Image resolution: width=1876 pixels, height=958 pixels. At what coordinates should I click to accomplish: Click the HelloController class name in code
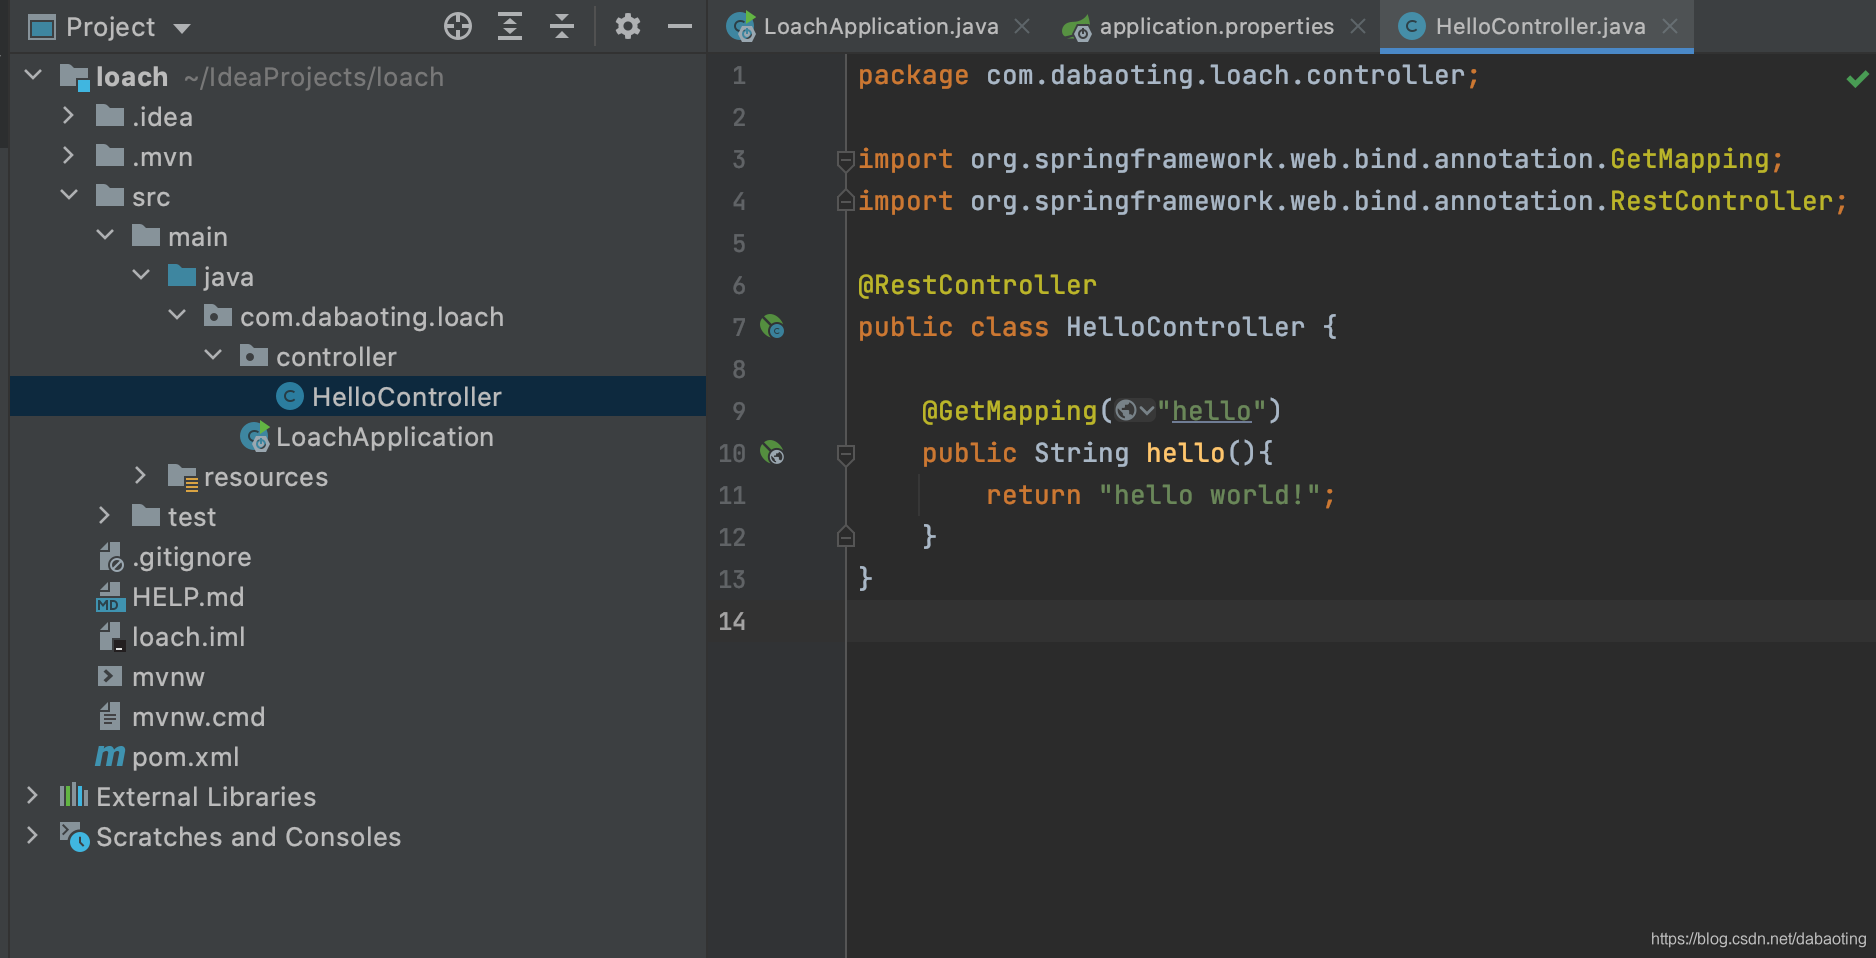[x=1185, y=327]
